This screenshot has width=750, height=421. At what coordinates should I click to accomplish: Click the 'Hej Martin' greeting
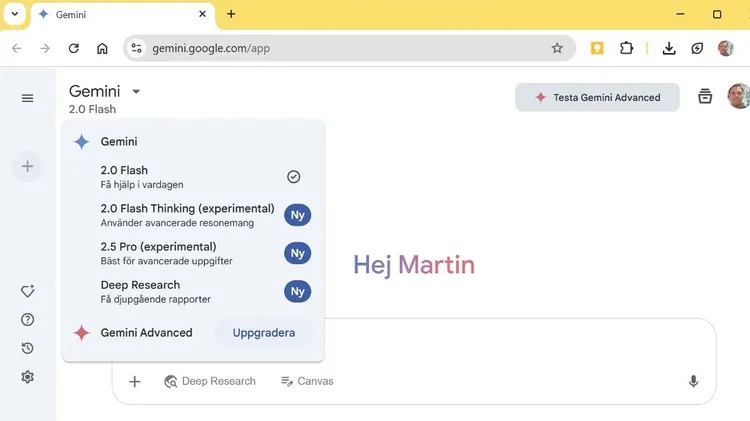[414, 265]
